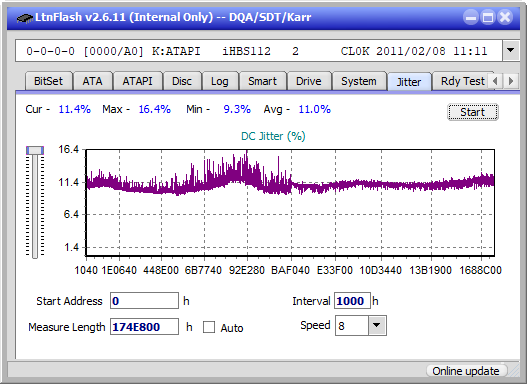Click the LtnFlash chip icon in title bar

tap(24, 17)
